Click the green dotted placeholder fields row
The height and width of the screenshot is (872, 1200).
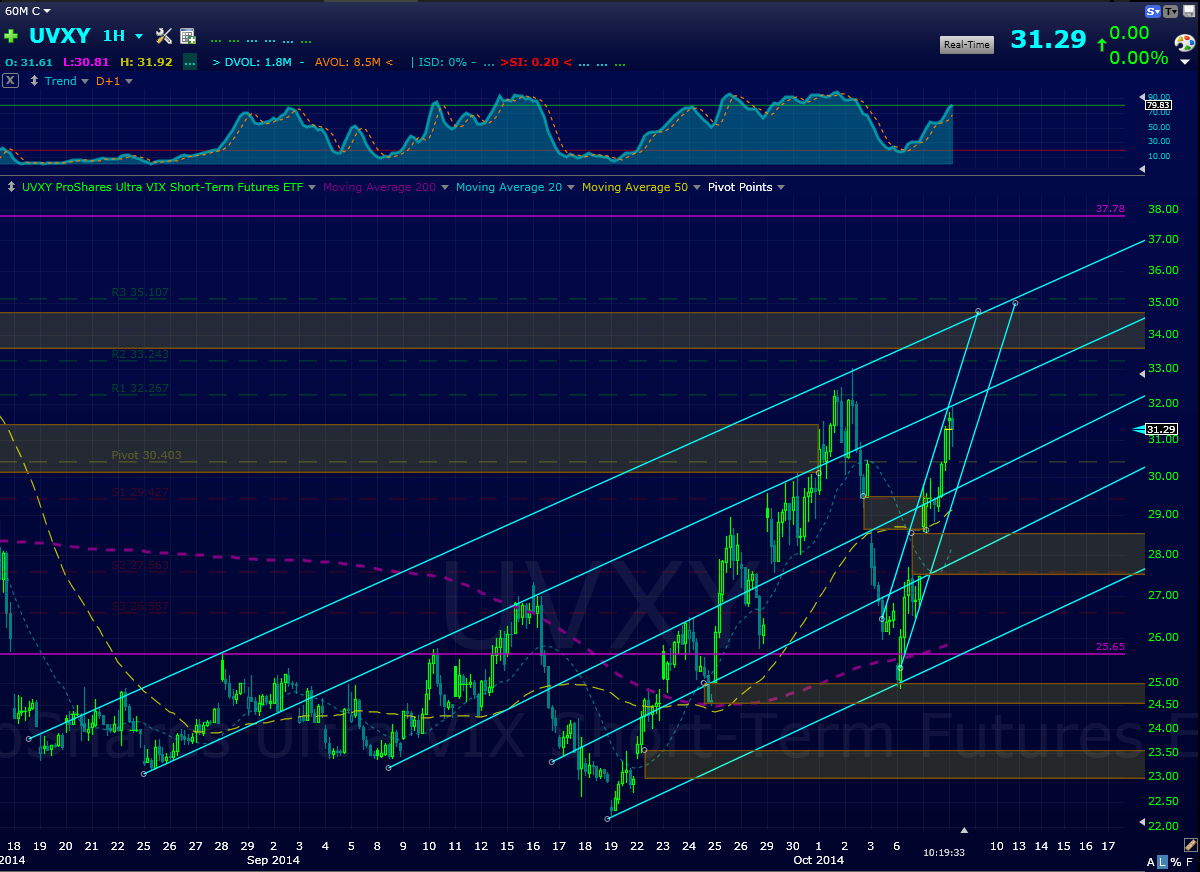tap(261, 40)
